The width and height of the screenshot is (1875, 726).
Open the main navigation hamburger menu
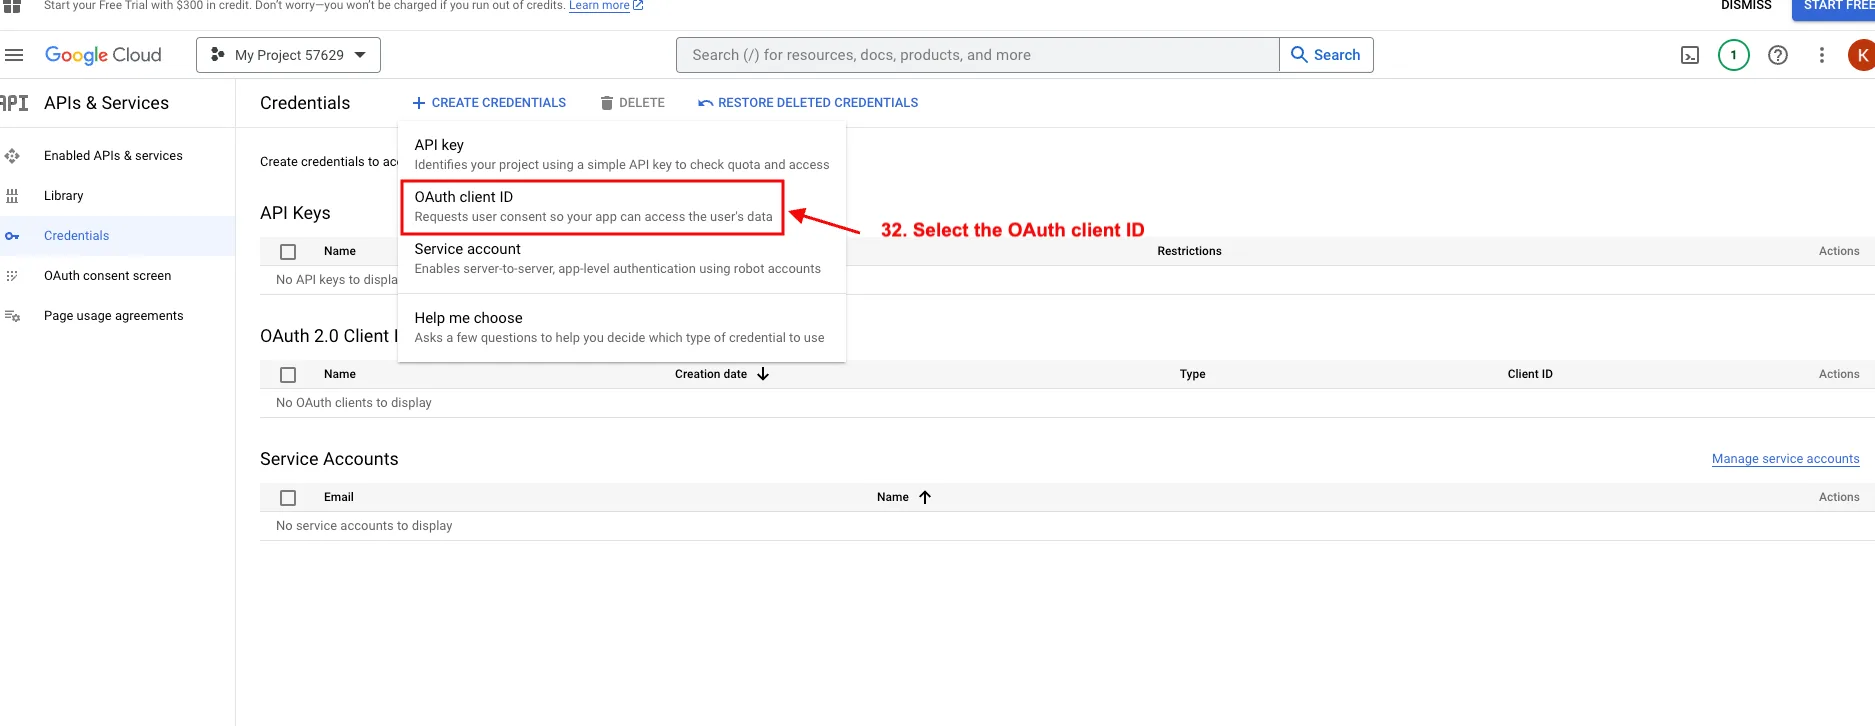point(14,55)
